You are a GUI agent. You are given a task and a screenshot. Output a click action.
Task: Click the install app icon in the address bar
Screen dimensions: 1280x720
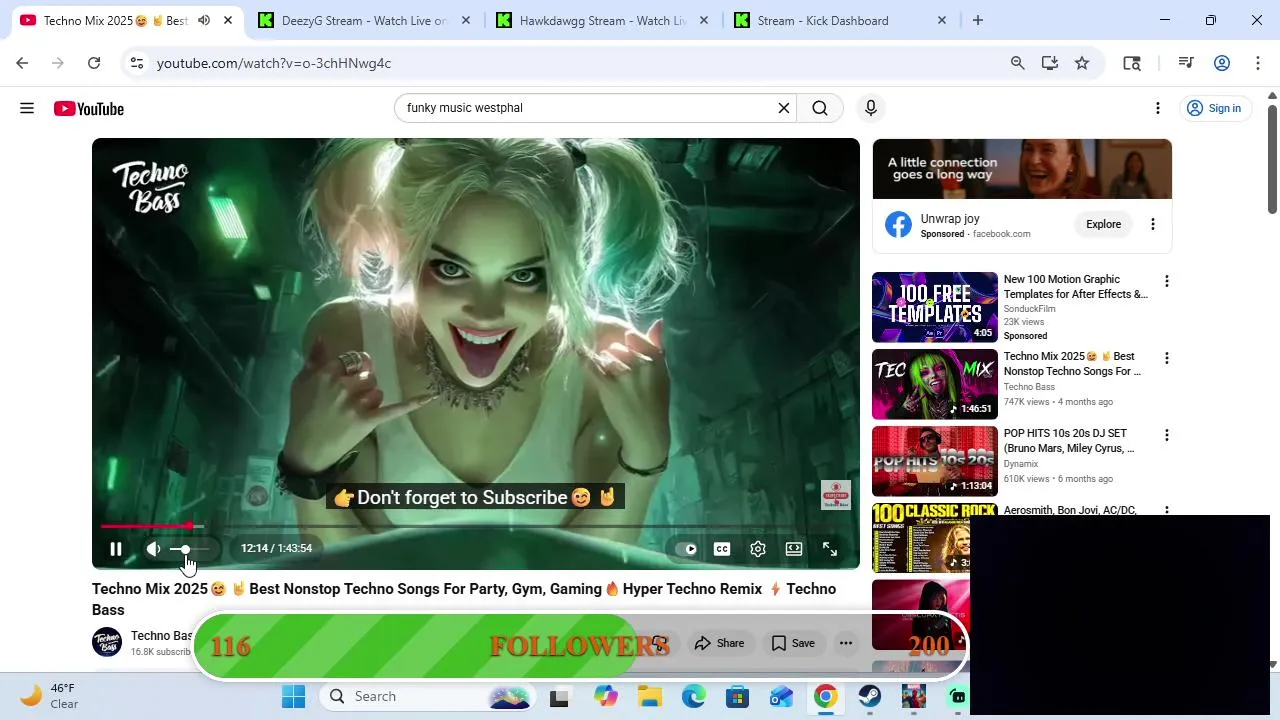[x=1050, y=63]
